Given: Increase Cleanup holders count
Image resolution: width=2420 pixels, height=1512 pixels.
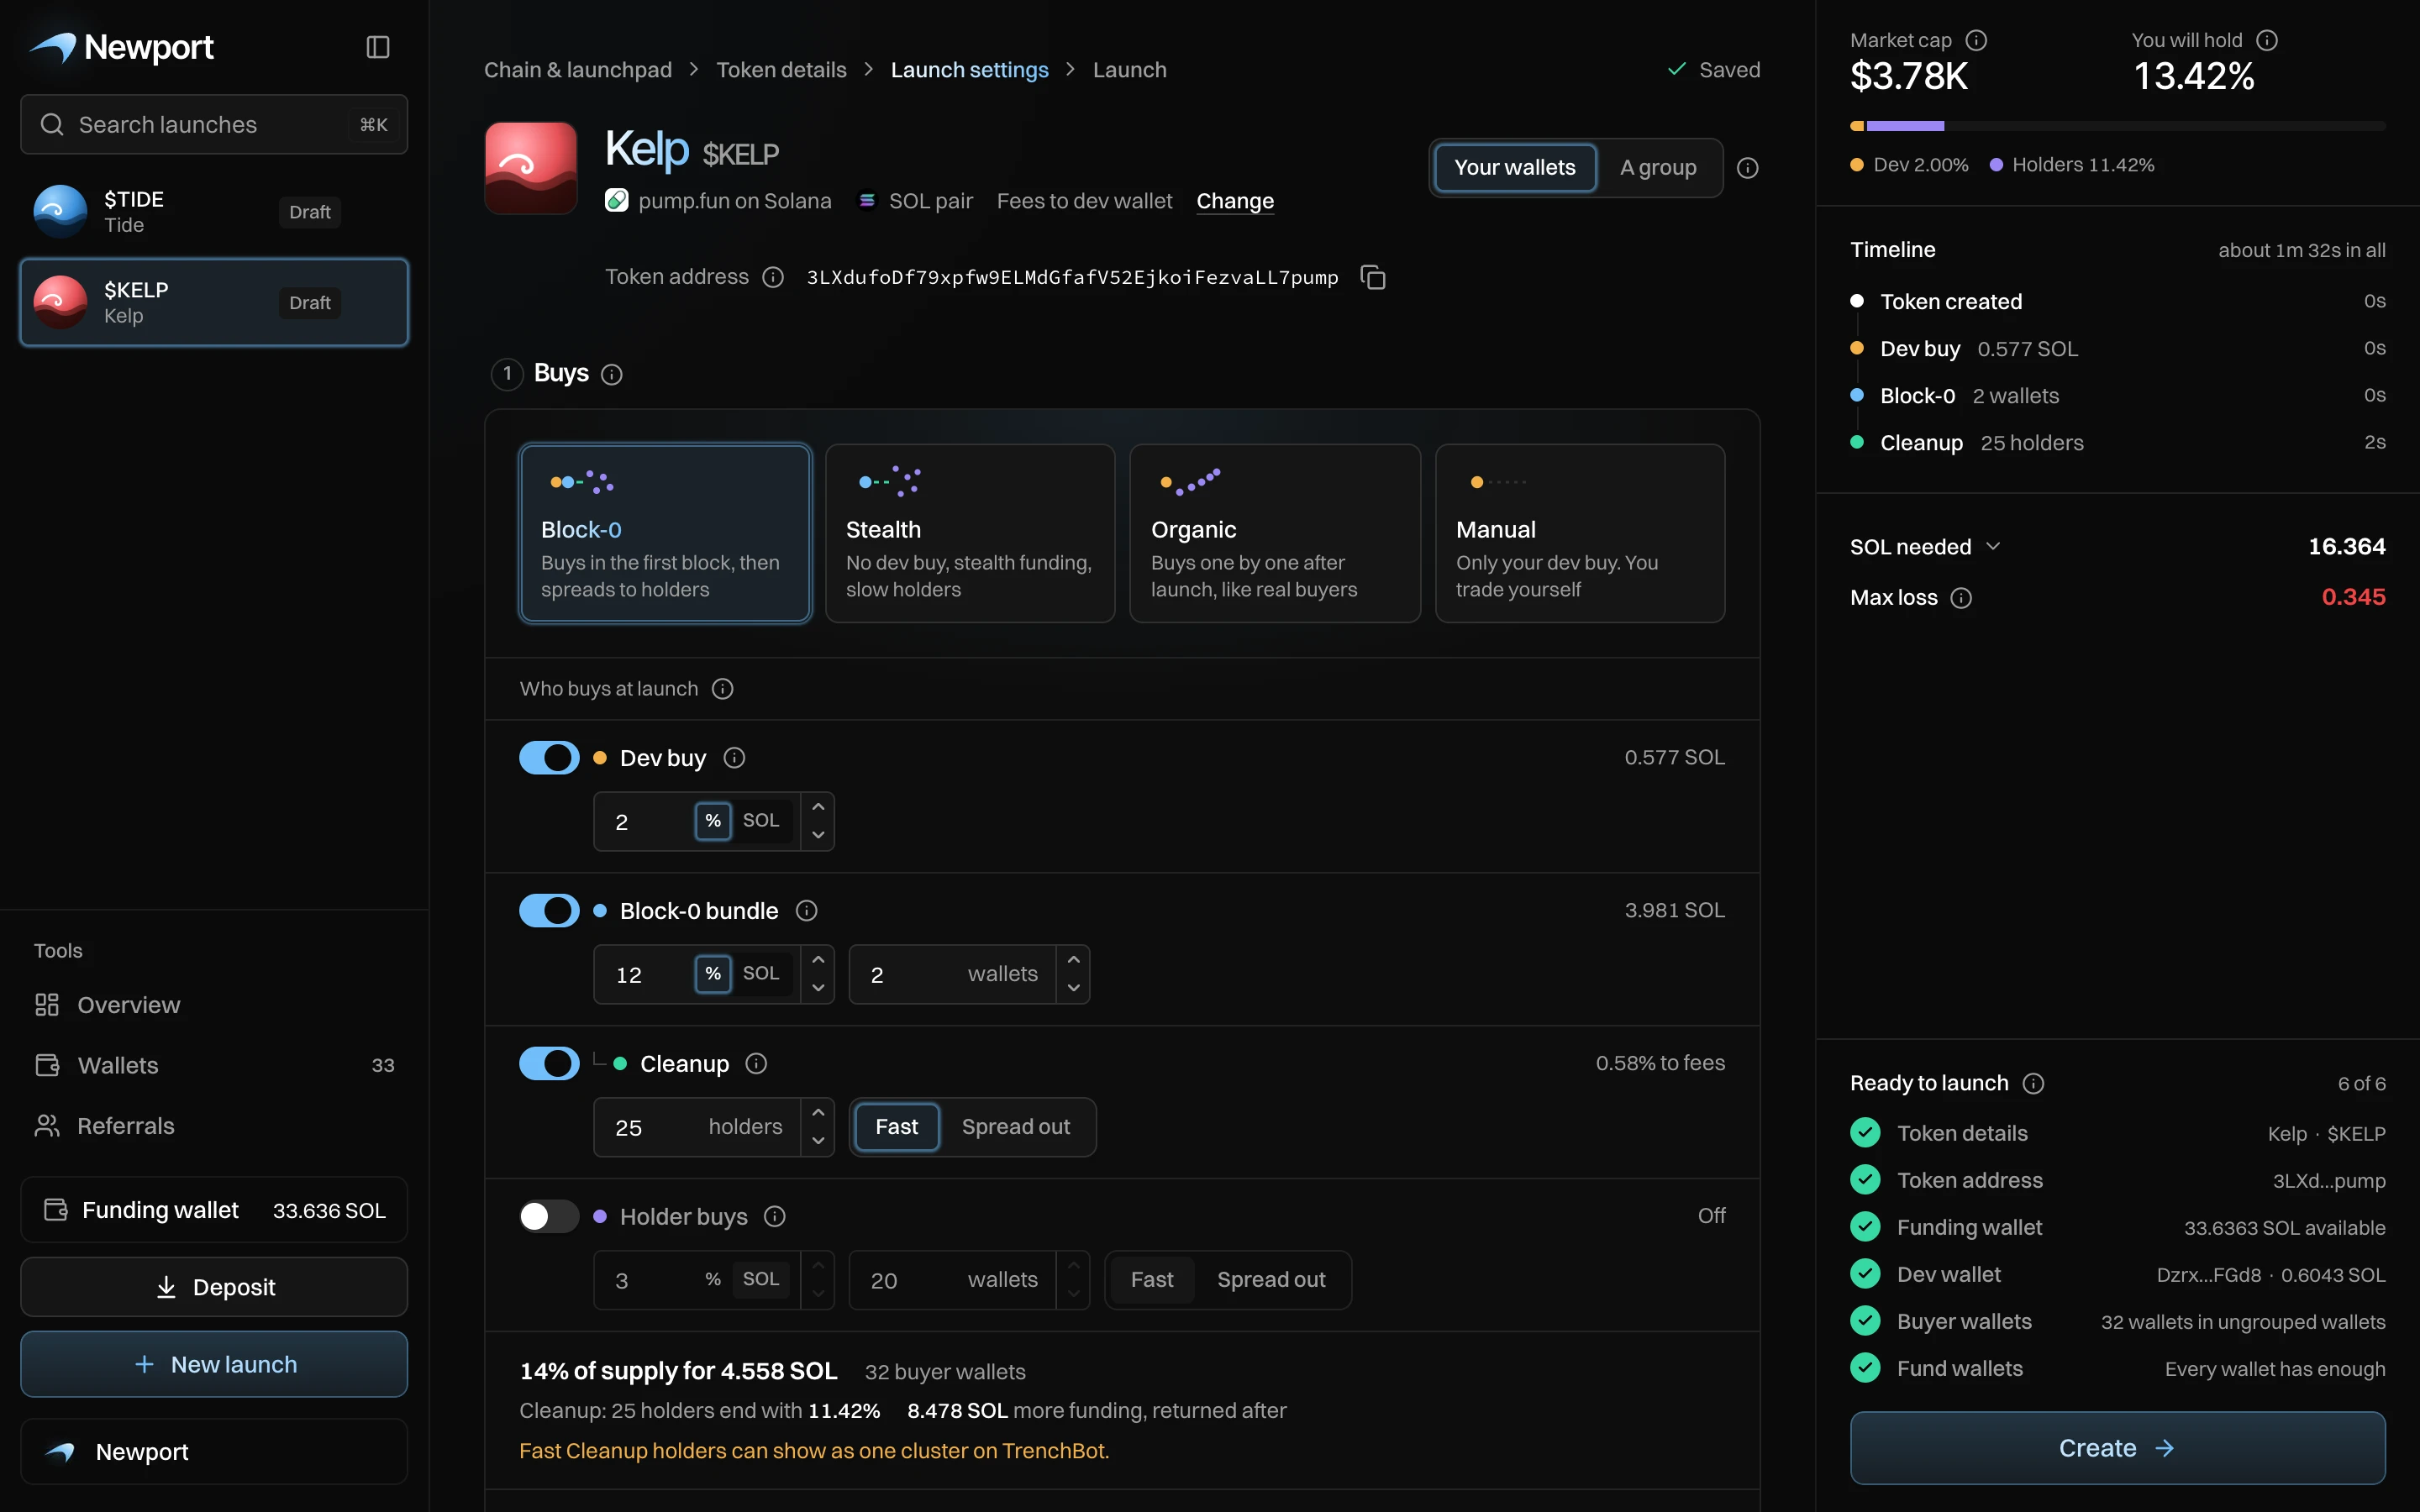Looking at the screenshot, I should 818,1113.
